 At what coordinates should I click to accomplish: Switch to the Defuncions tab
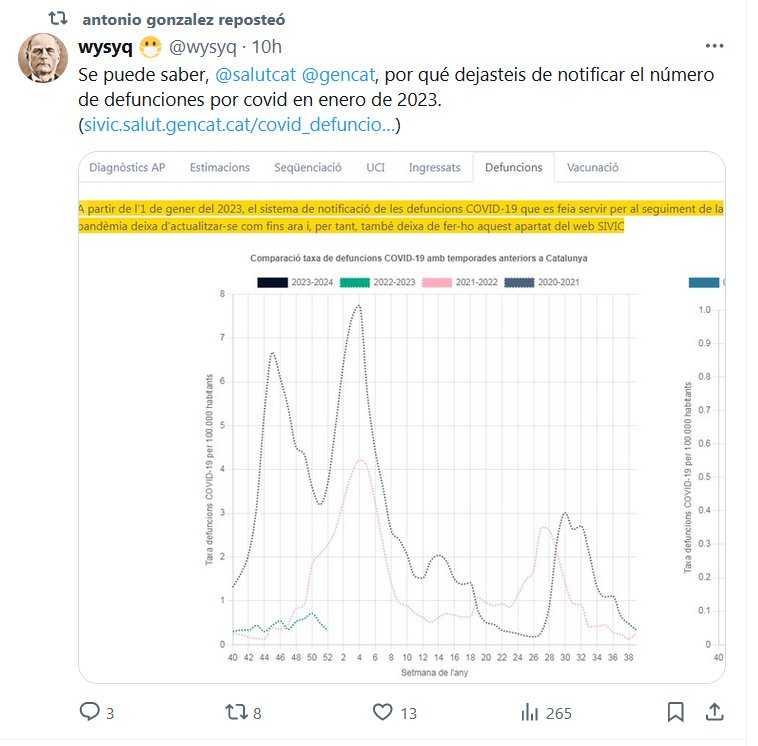coord(513,168)
